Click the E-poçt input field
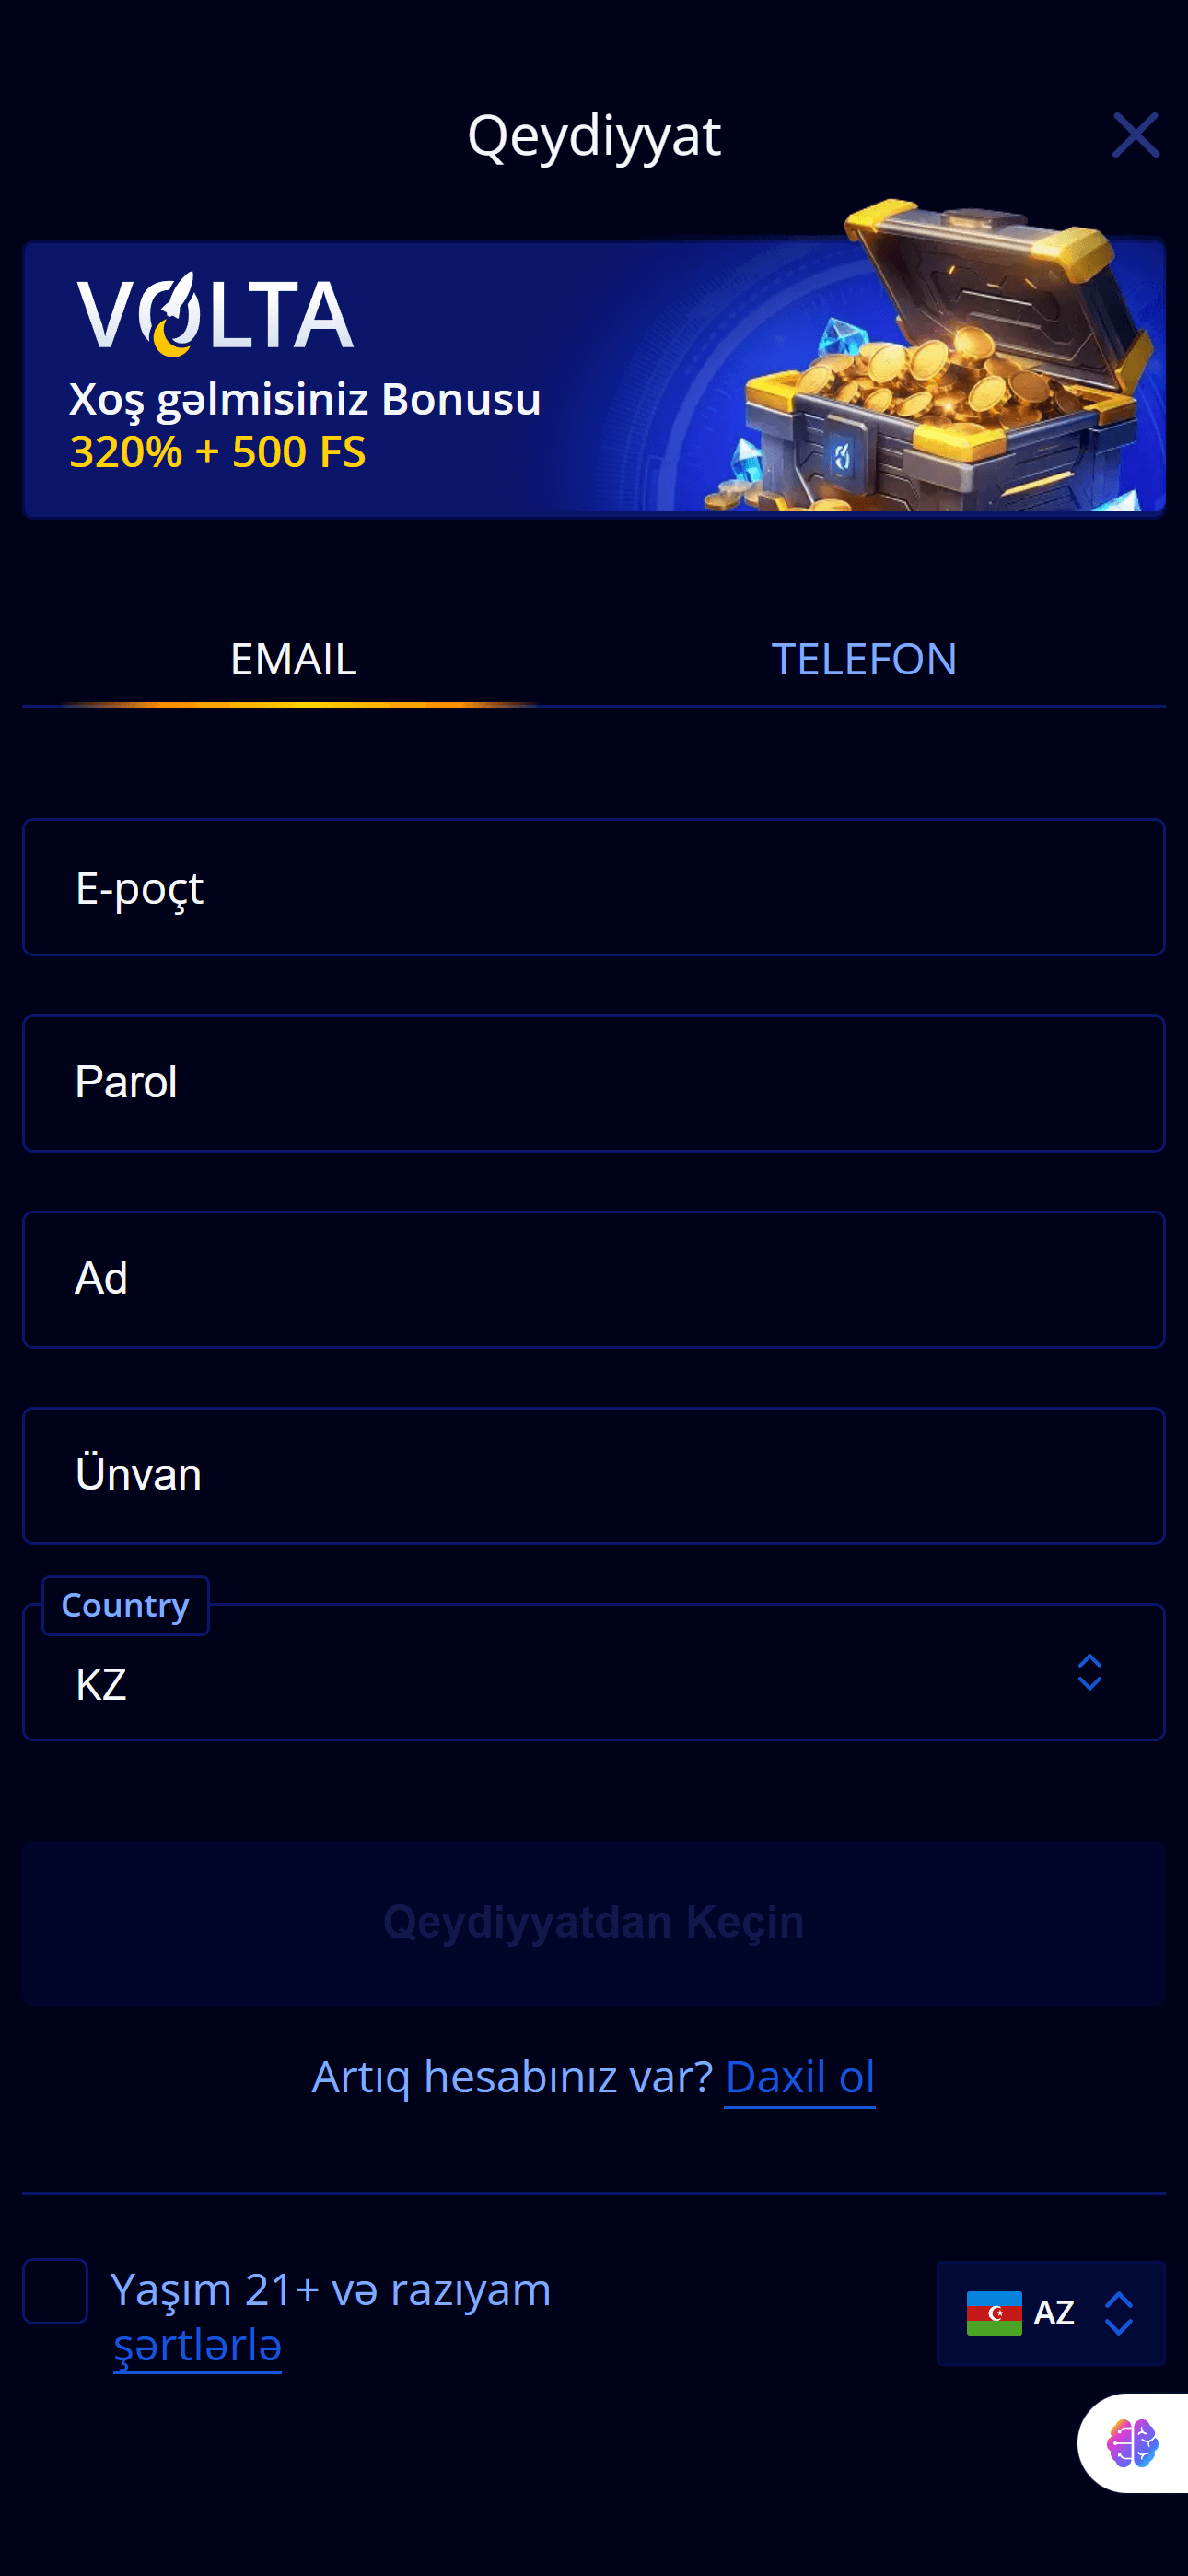1188x2576 pixels. [x=594, y=887]
